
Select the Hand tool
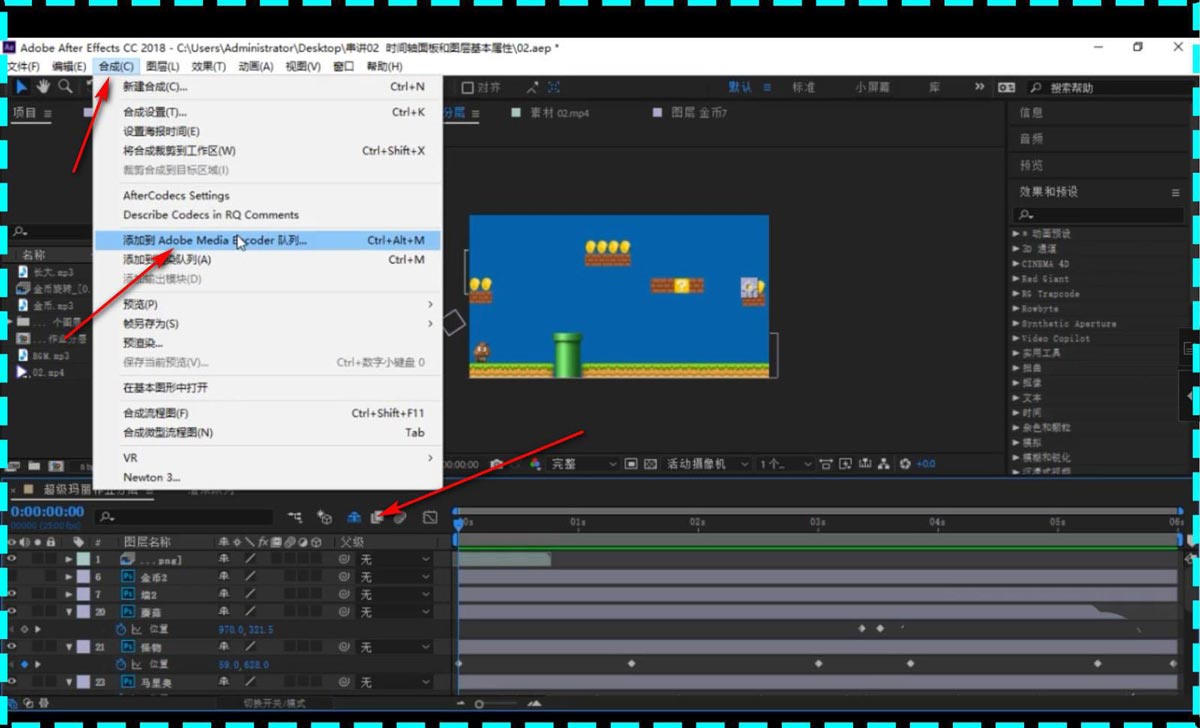click(x=44, y=88)
